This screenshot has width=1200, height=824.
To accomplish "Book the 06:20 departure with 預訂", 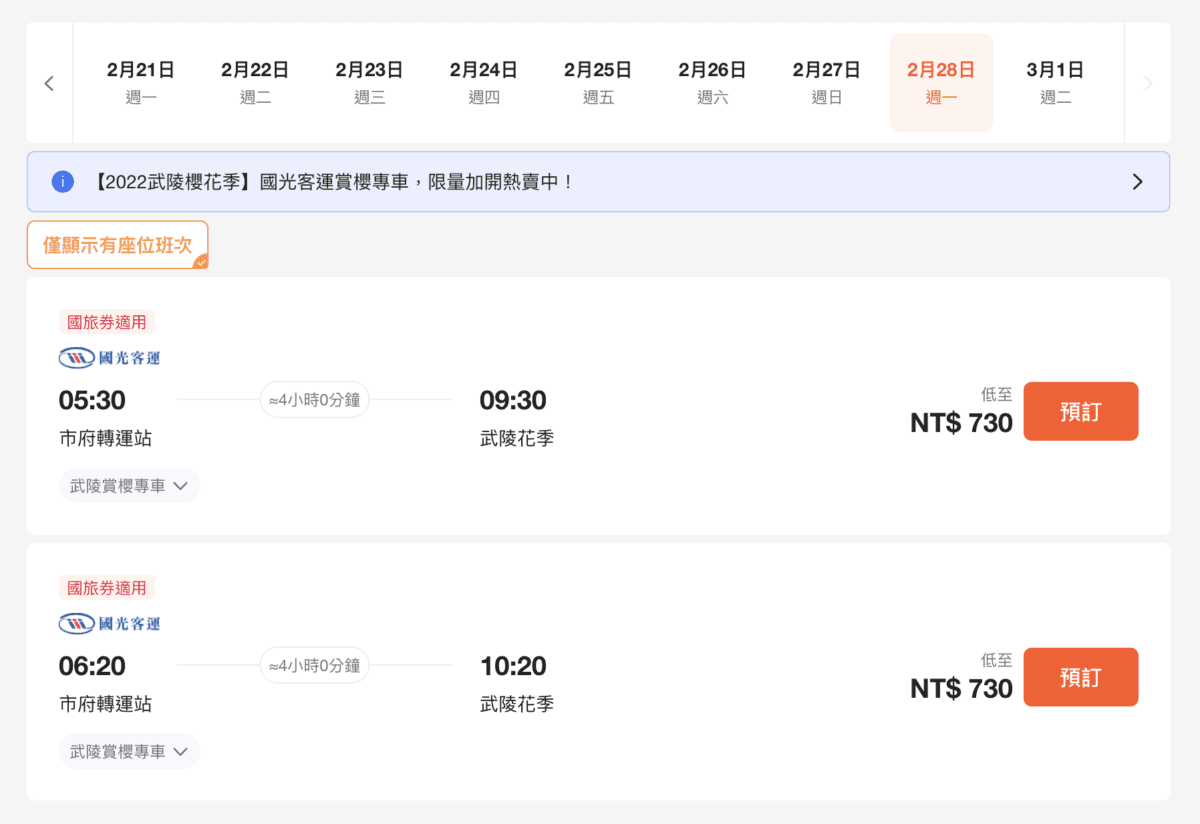I will click(x=1080, y=677).
